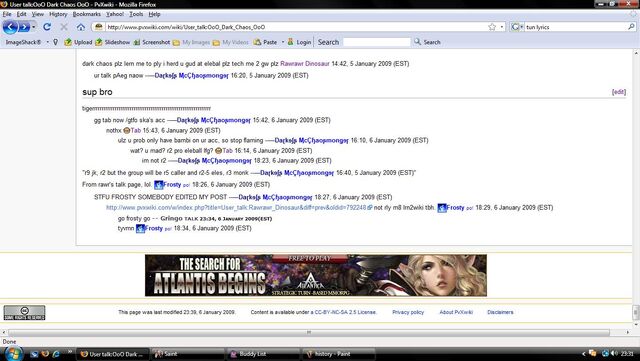Image resolution: width=640 pixels, height=361 pixels.
Task: Click the Tab smiley avatar icon at 15:43
Action: pos(127,131)
